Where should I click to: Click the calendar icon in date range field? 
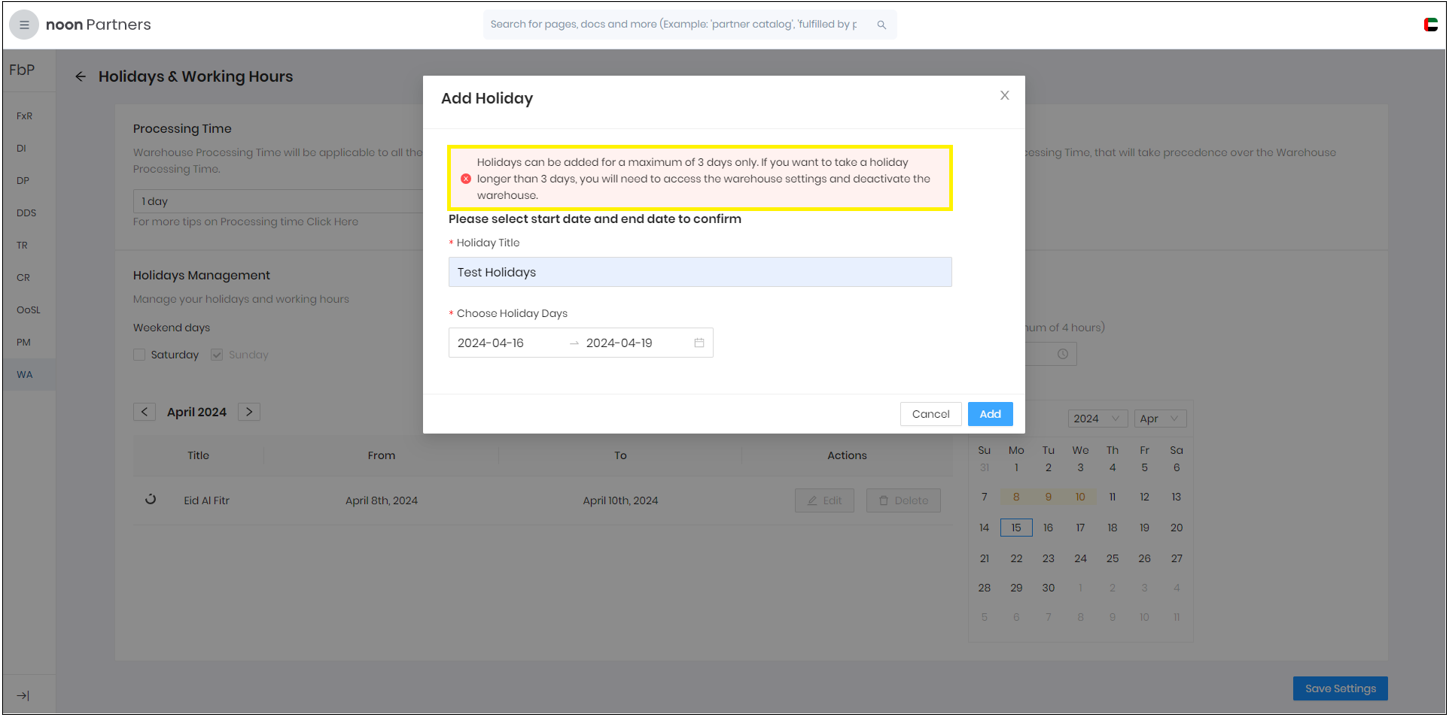(698, 342)
